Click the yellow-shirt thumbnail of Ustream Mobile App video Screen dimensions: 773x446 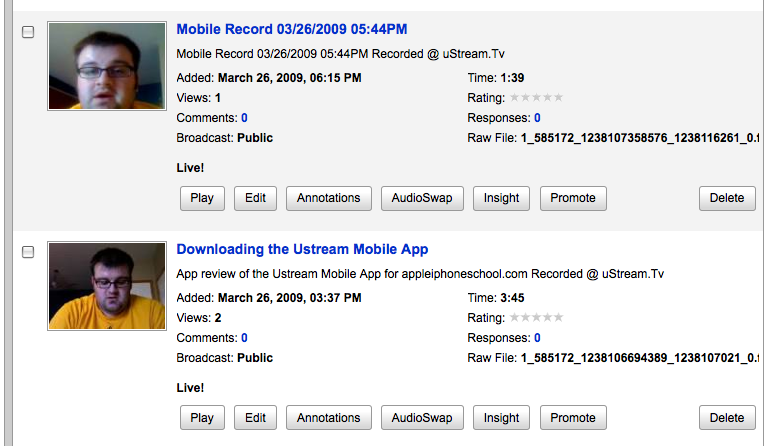point(106,286)
